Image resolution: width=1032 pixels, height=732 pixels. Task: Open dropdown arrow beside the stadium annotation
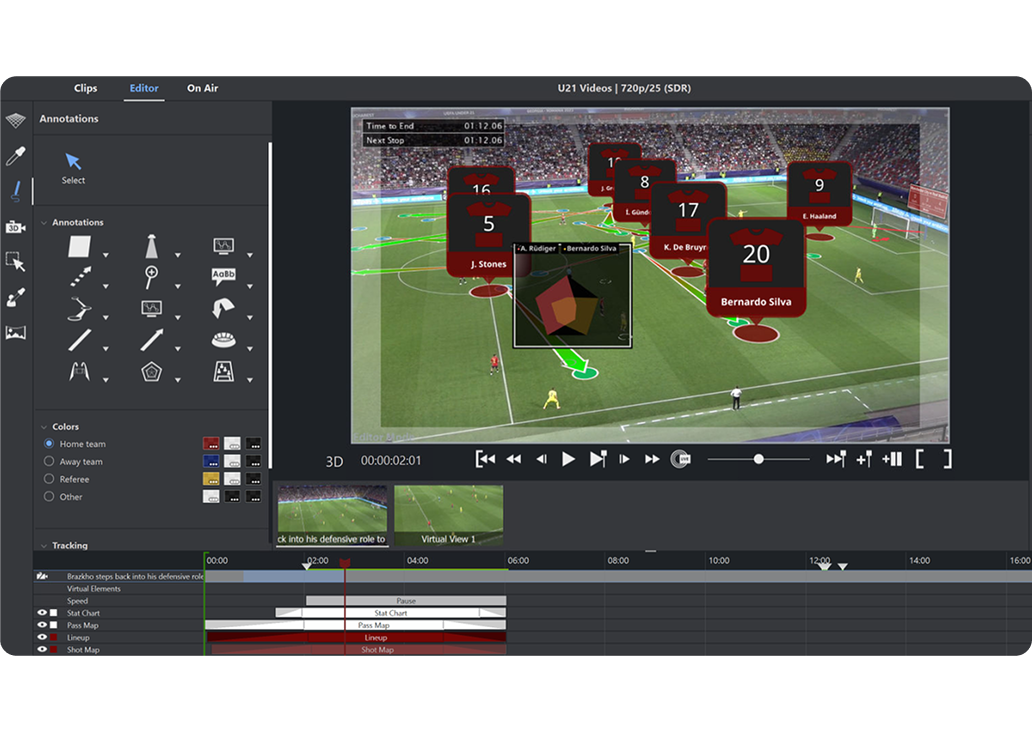[x=249, y=349]
